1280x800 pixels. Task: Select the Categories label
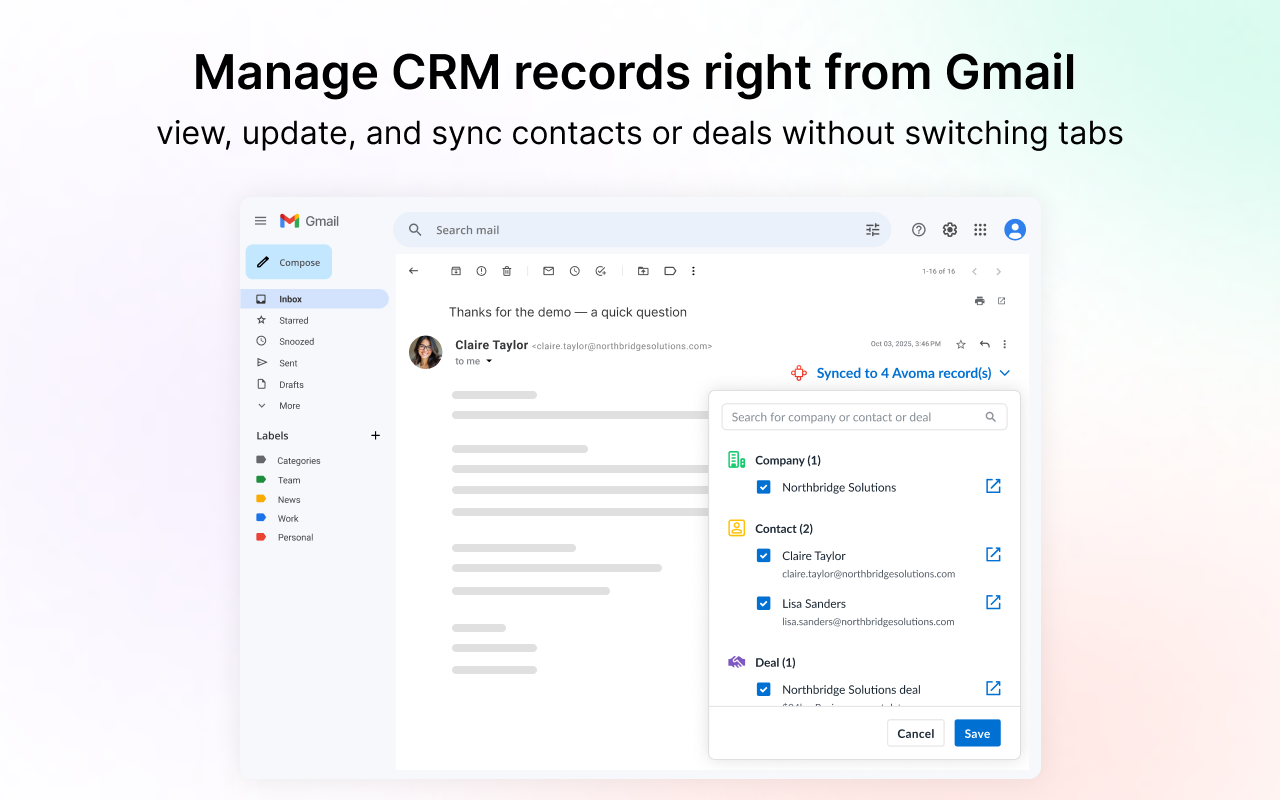click(289, 461)
